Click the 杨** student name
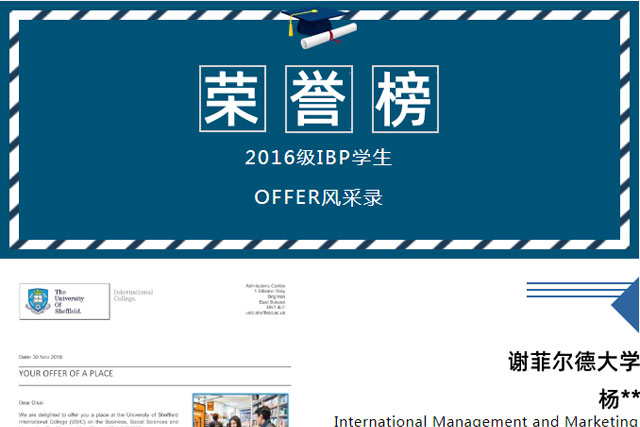This screenshot has height=427, width=640. point(619,399)
